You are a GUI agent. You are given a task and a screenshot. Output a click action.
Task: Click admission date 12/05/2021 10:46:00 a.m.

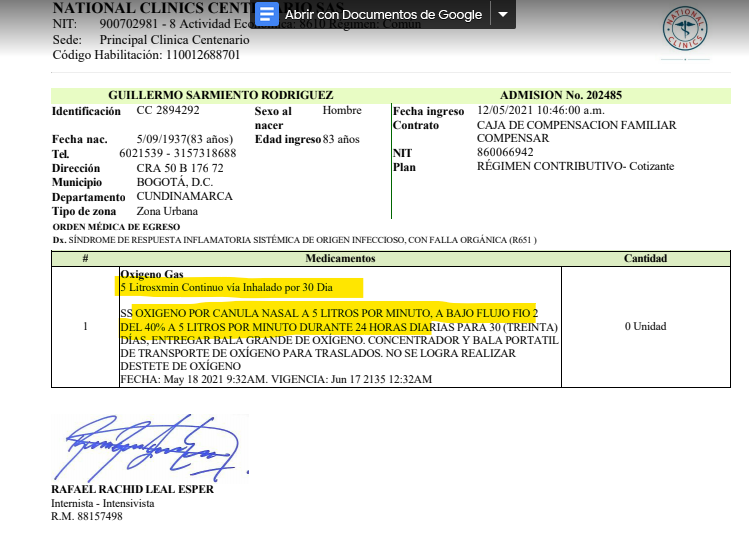click(x=541, y=110)
